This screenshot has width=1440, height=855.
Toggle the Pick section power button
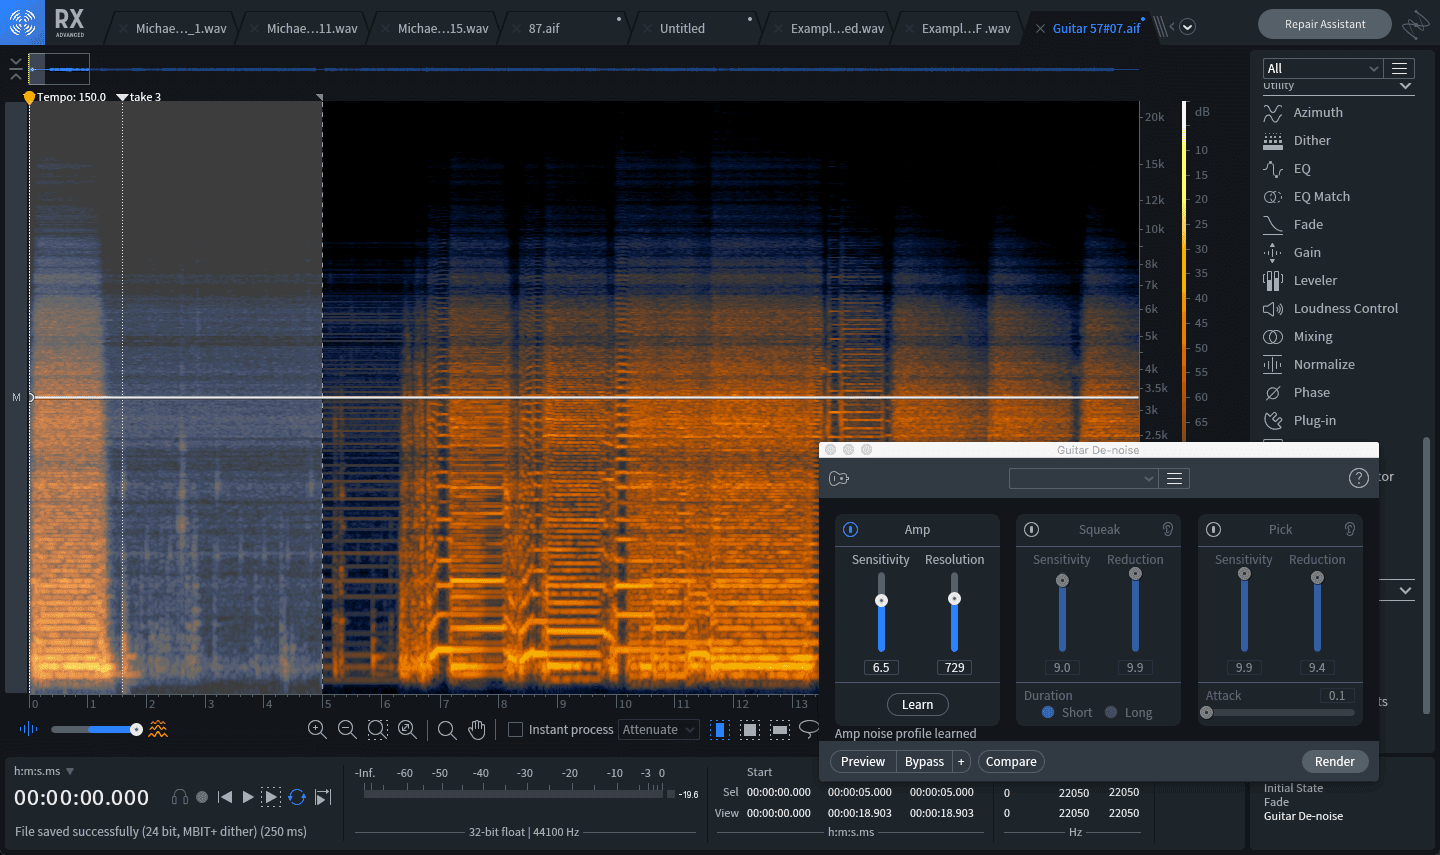[1214, 530]
